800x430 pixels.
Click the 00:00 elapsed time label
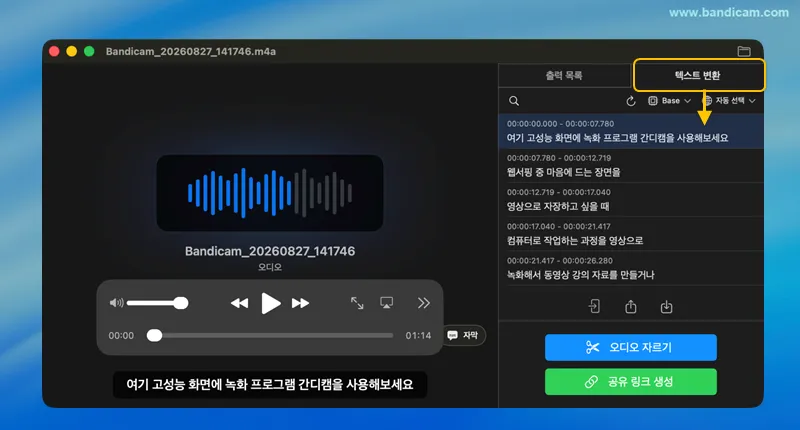point(121,336)
